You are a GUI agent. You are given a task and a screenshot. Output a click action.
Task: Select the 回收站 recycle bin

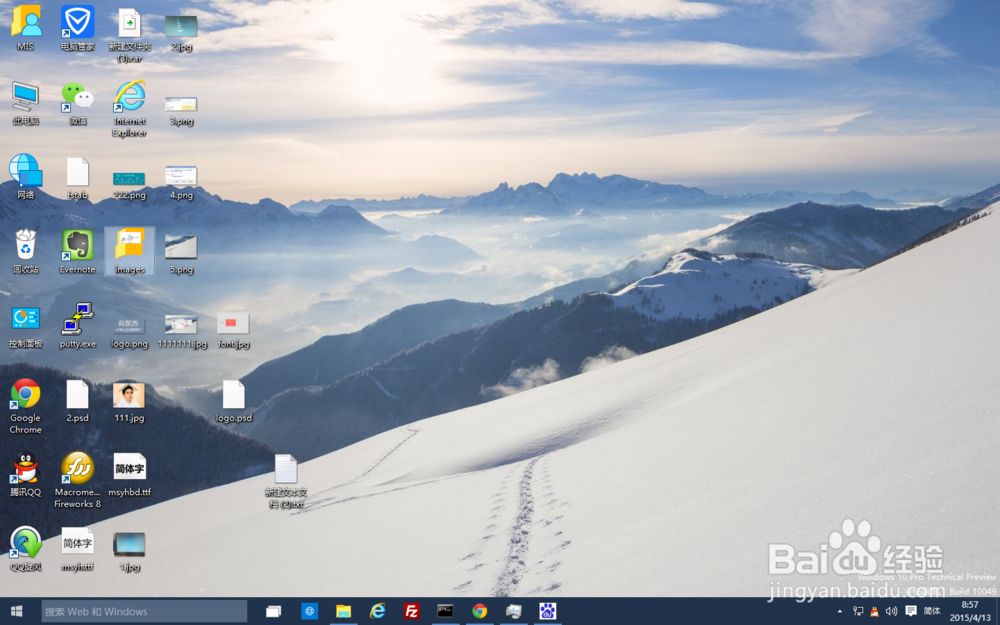pos(26,251)
